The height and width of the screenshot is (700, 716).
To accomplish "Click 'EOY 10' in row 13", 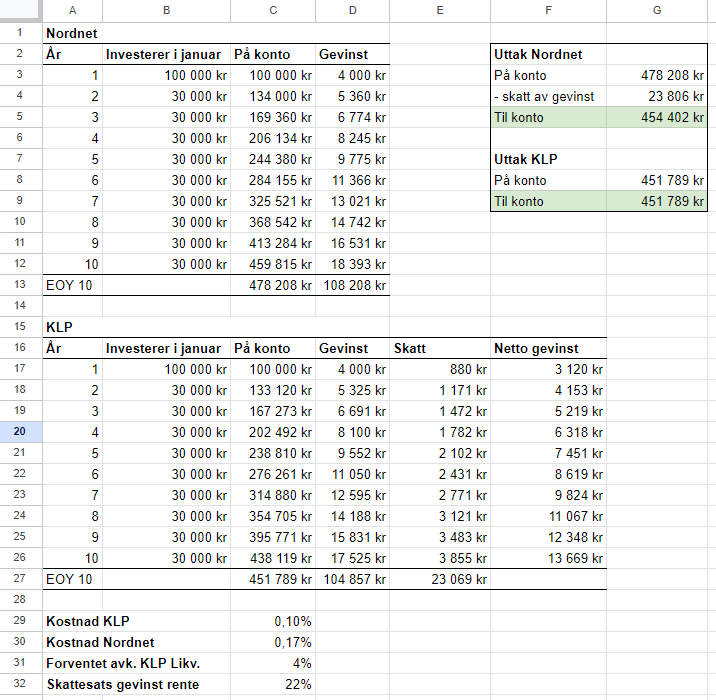I will (73, 285).
